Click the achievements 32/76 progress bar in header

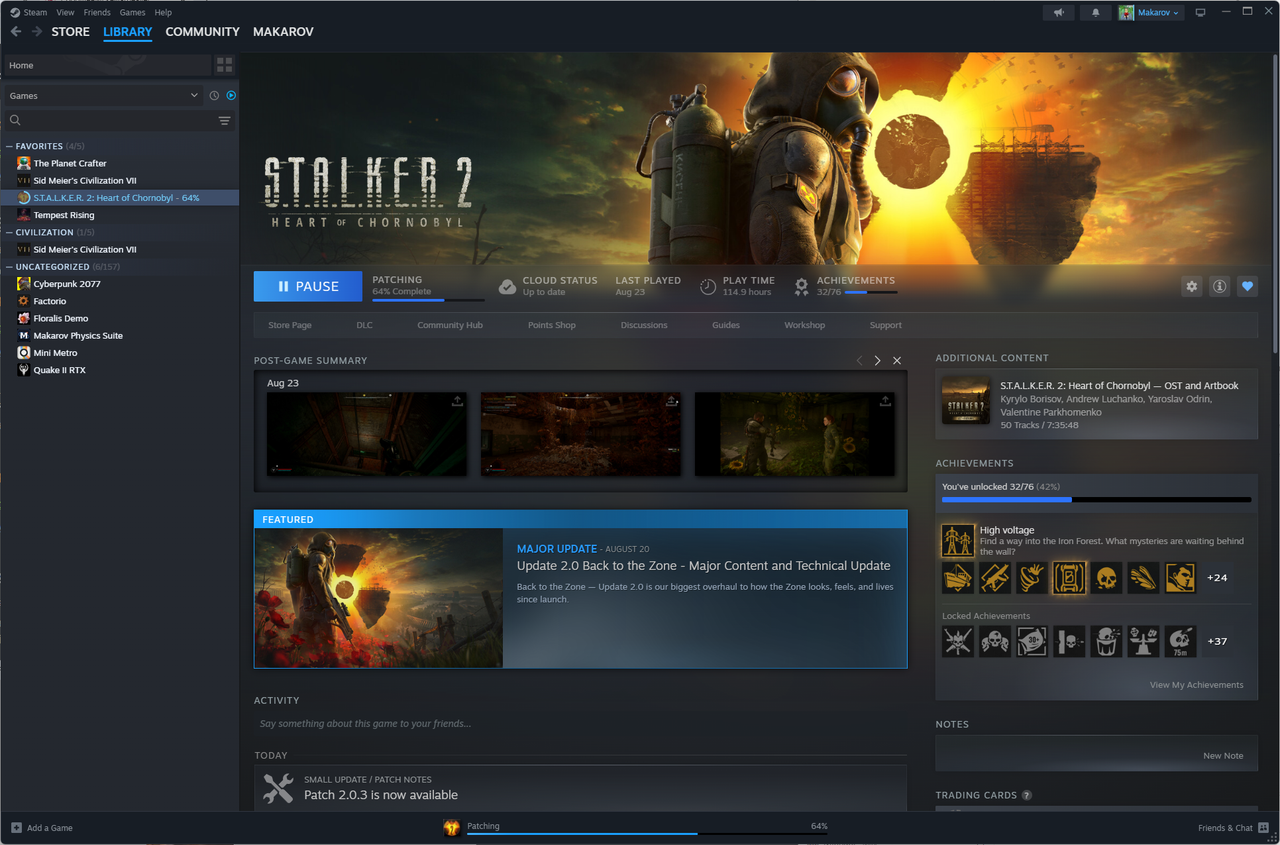click(x=871, y=292)
